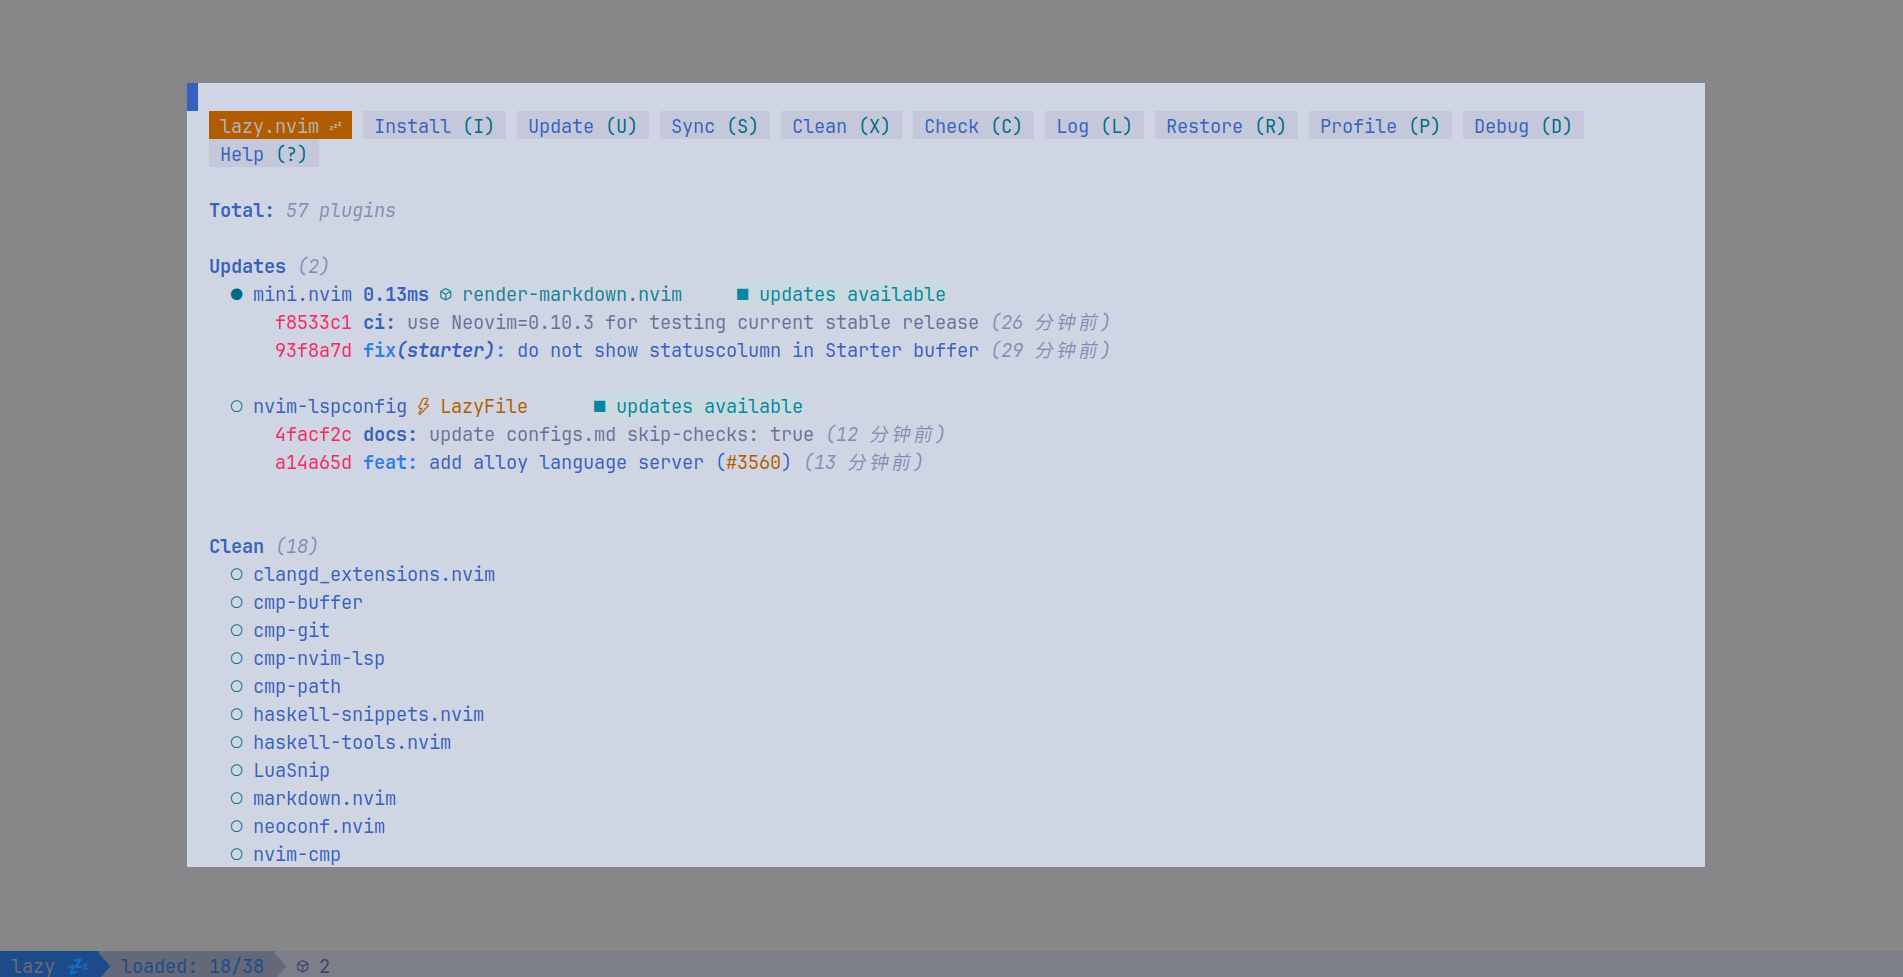
Task: Click circle icon beside haskell-snippets.nvim
Action: pyautogui.click(x=237, y=714)
